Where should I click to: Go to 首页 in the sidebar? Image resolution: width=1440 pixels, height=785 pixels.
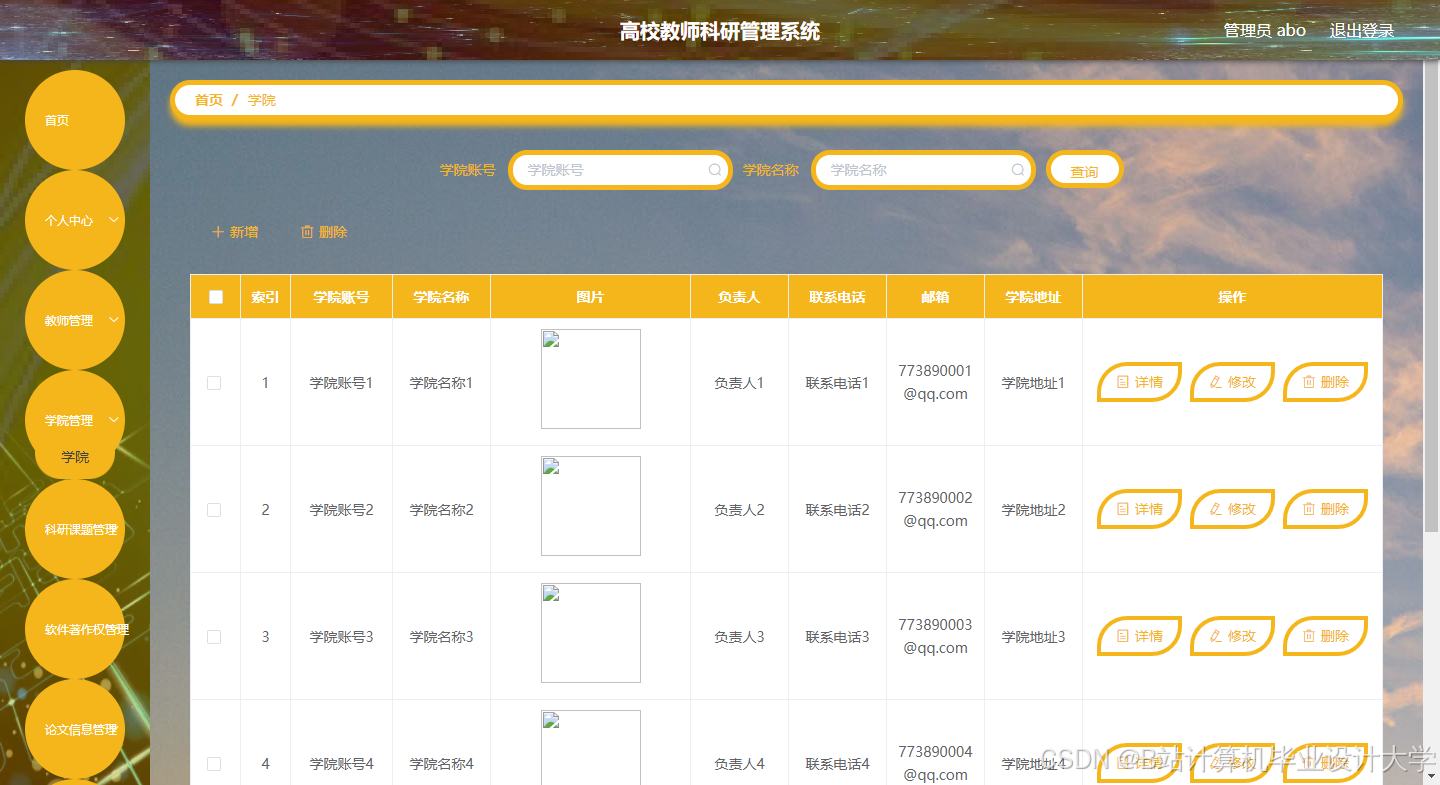(75, 120)
